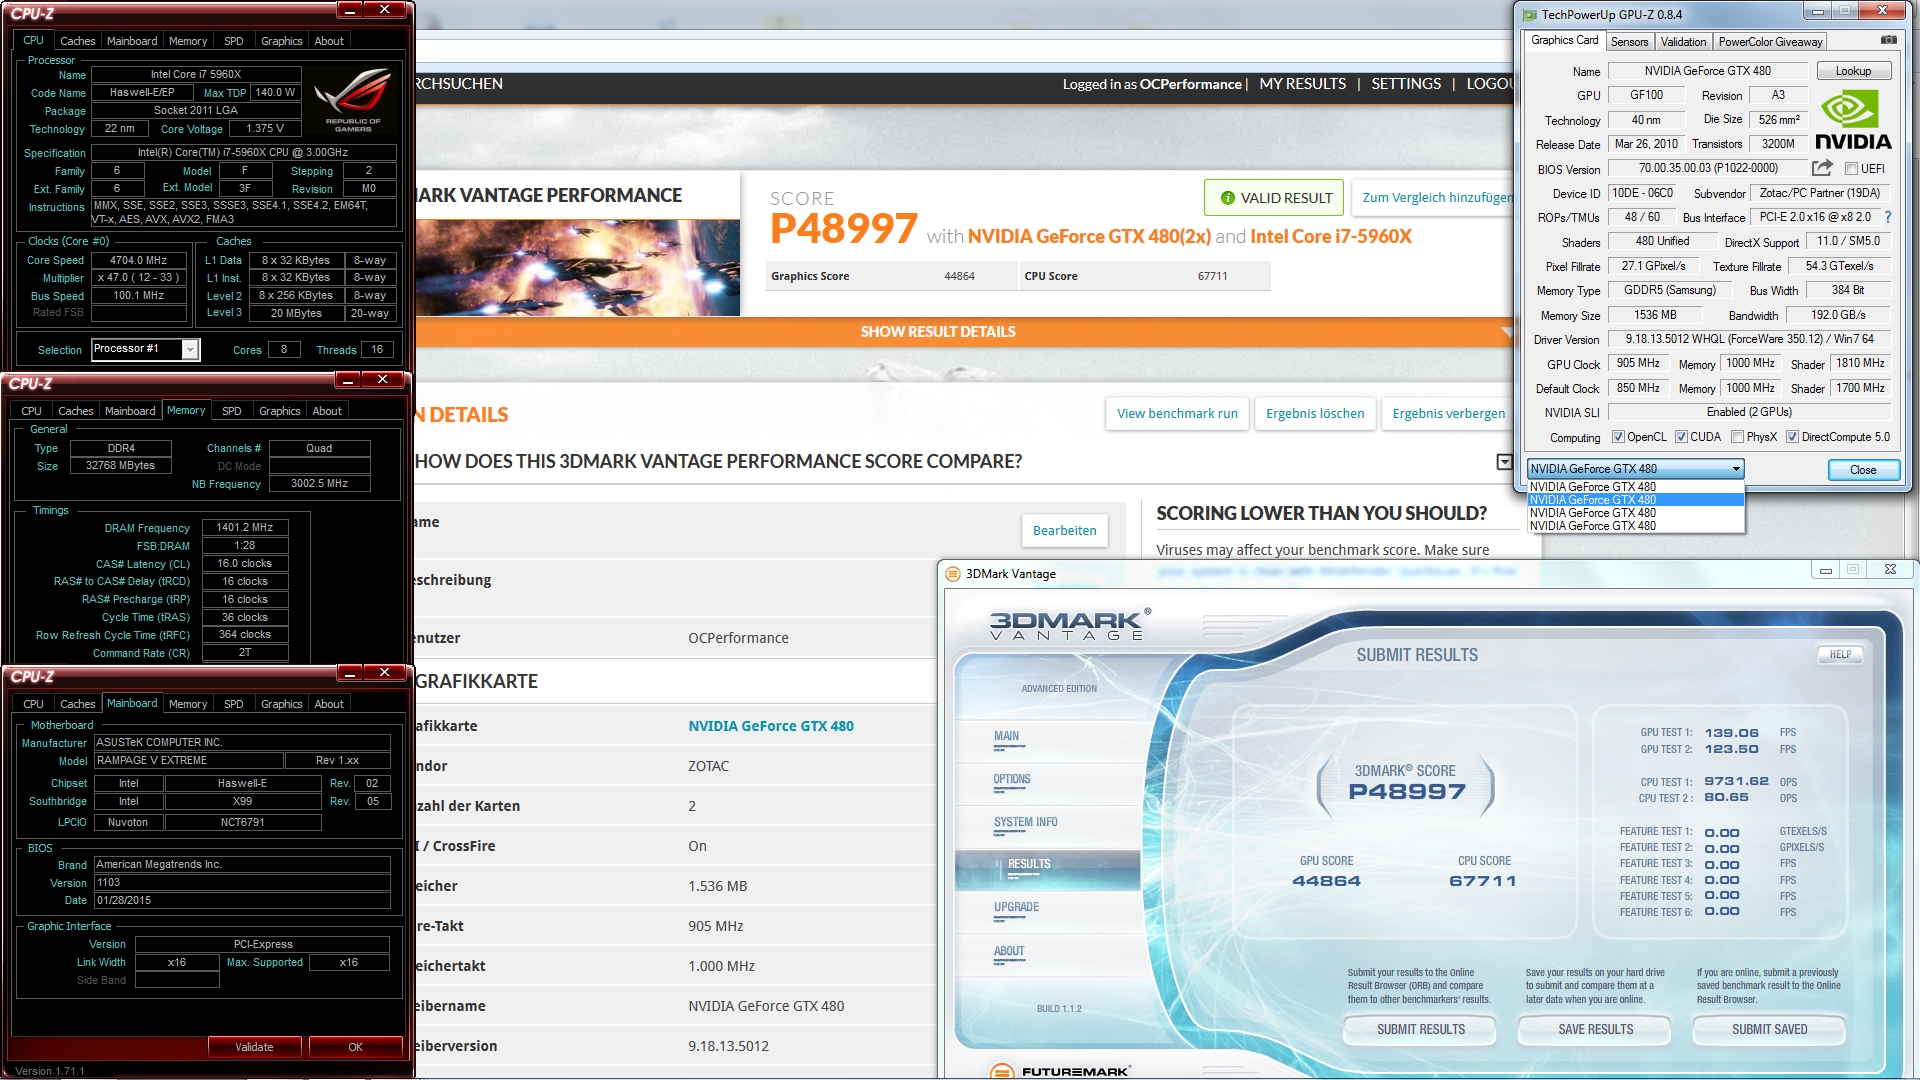Open About tab in the bottom Mainboard CPU-Z window
1920x1080 pixels.
[329, 704]
